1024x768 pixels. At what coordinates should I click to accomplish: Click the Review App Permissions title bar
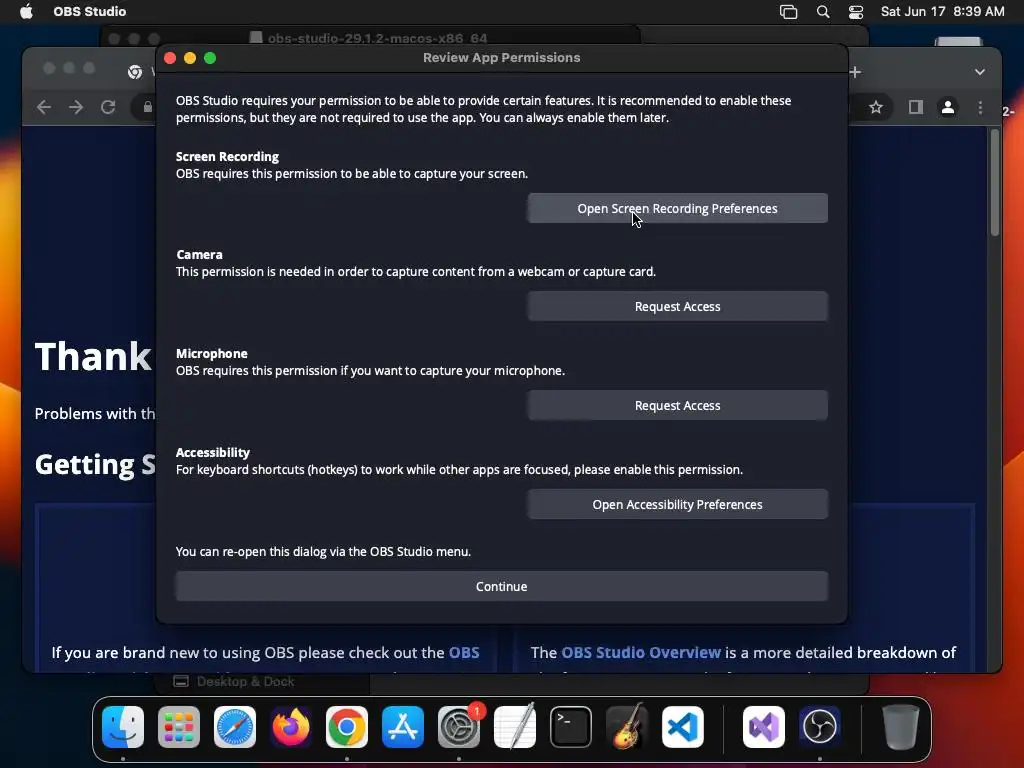502,57
